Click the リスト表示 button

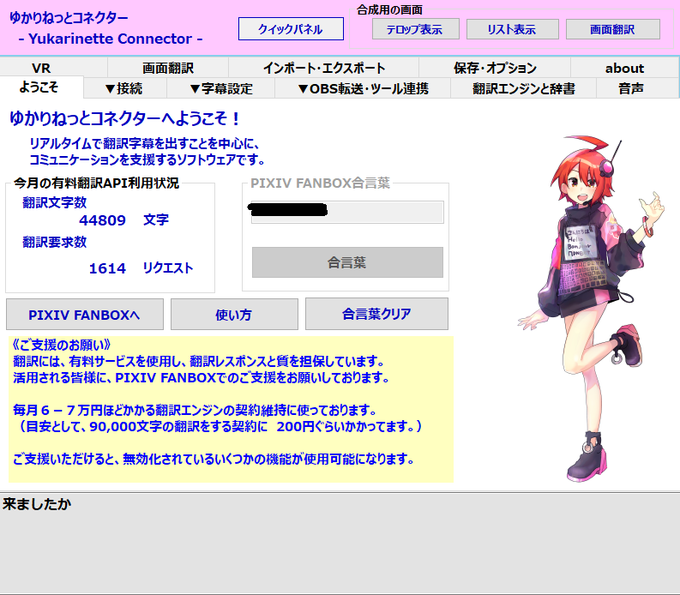point(512,29)
